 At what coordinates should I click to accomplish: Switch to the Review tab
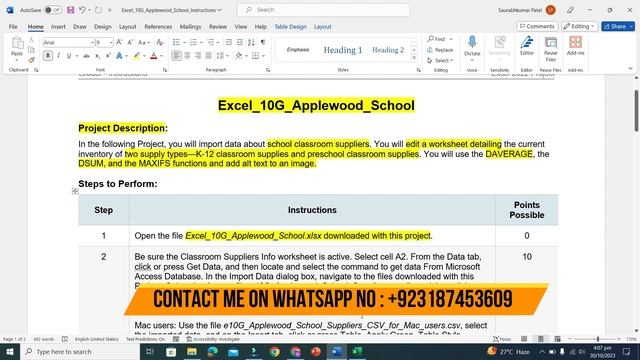(x=218, y=27)
